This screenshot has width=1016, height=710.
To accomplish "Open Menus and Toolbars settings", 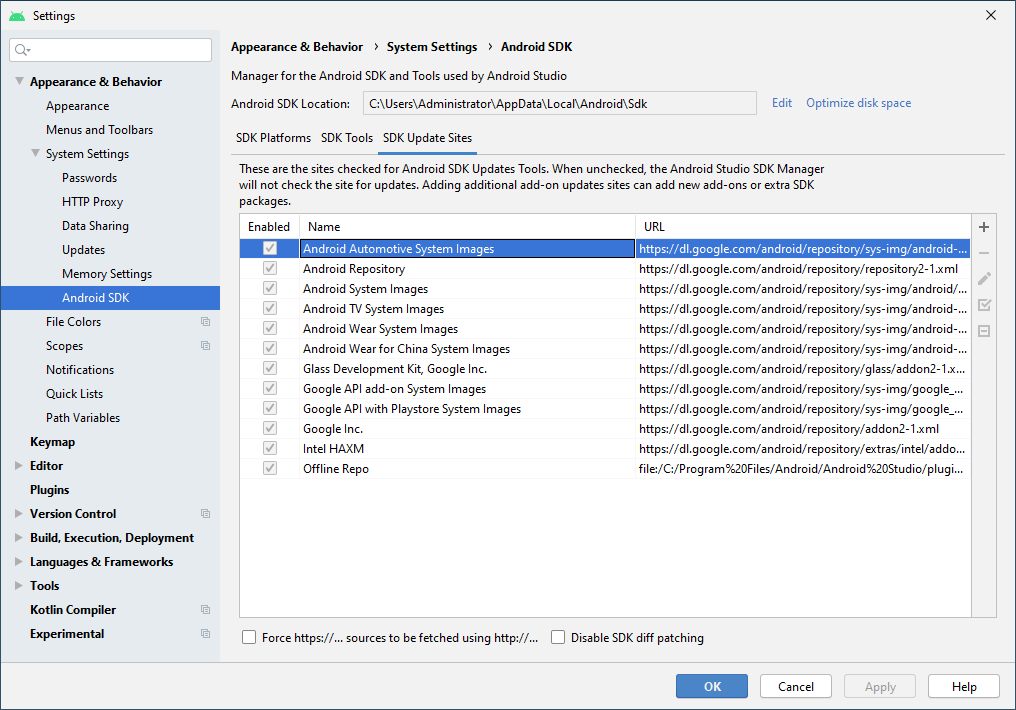I will tap(99, 130).
